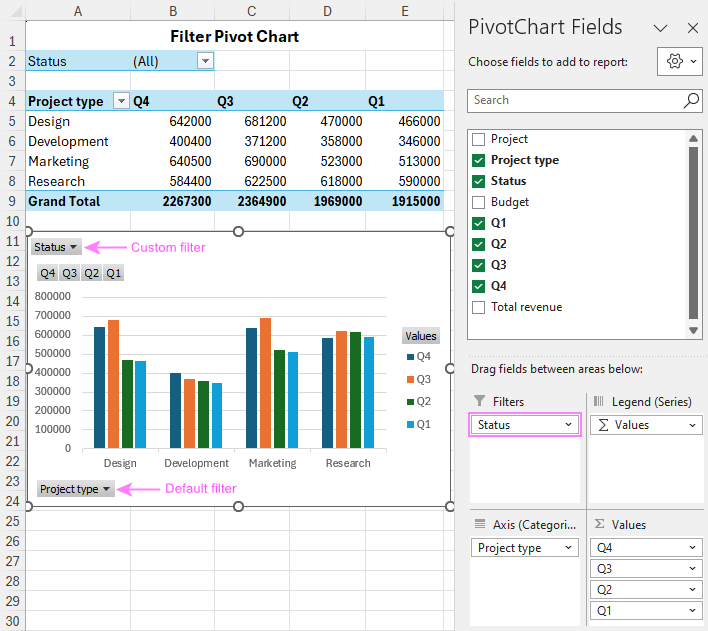Click the select-all corner of the sheet

pos(16,11)
